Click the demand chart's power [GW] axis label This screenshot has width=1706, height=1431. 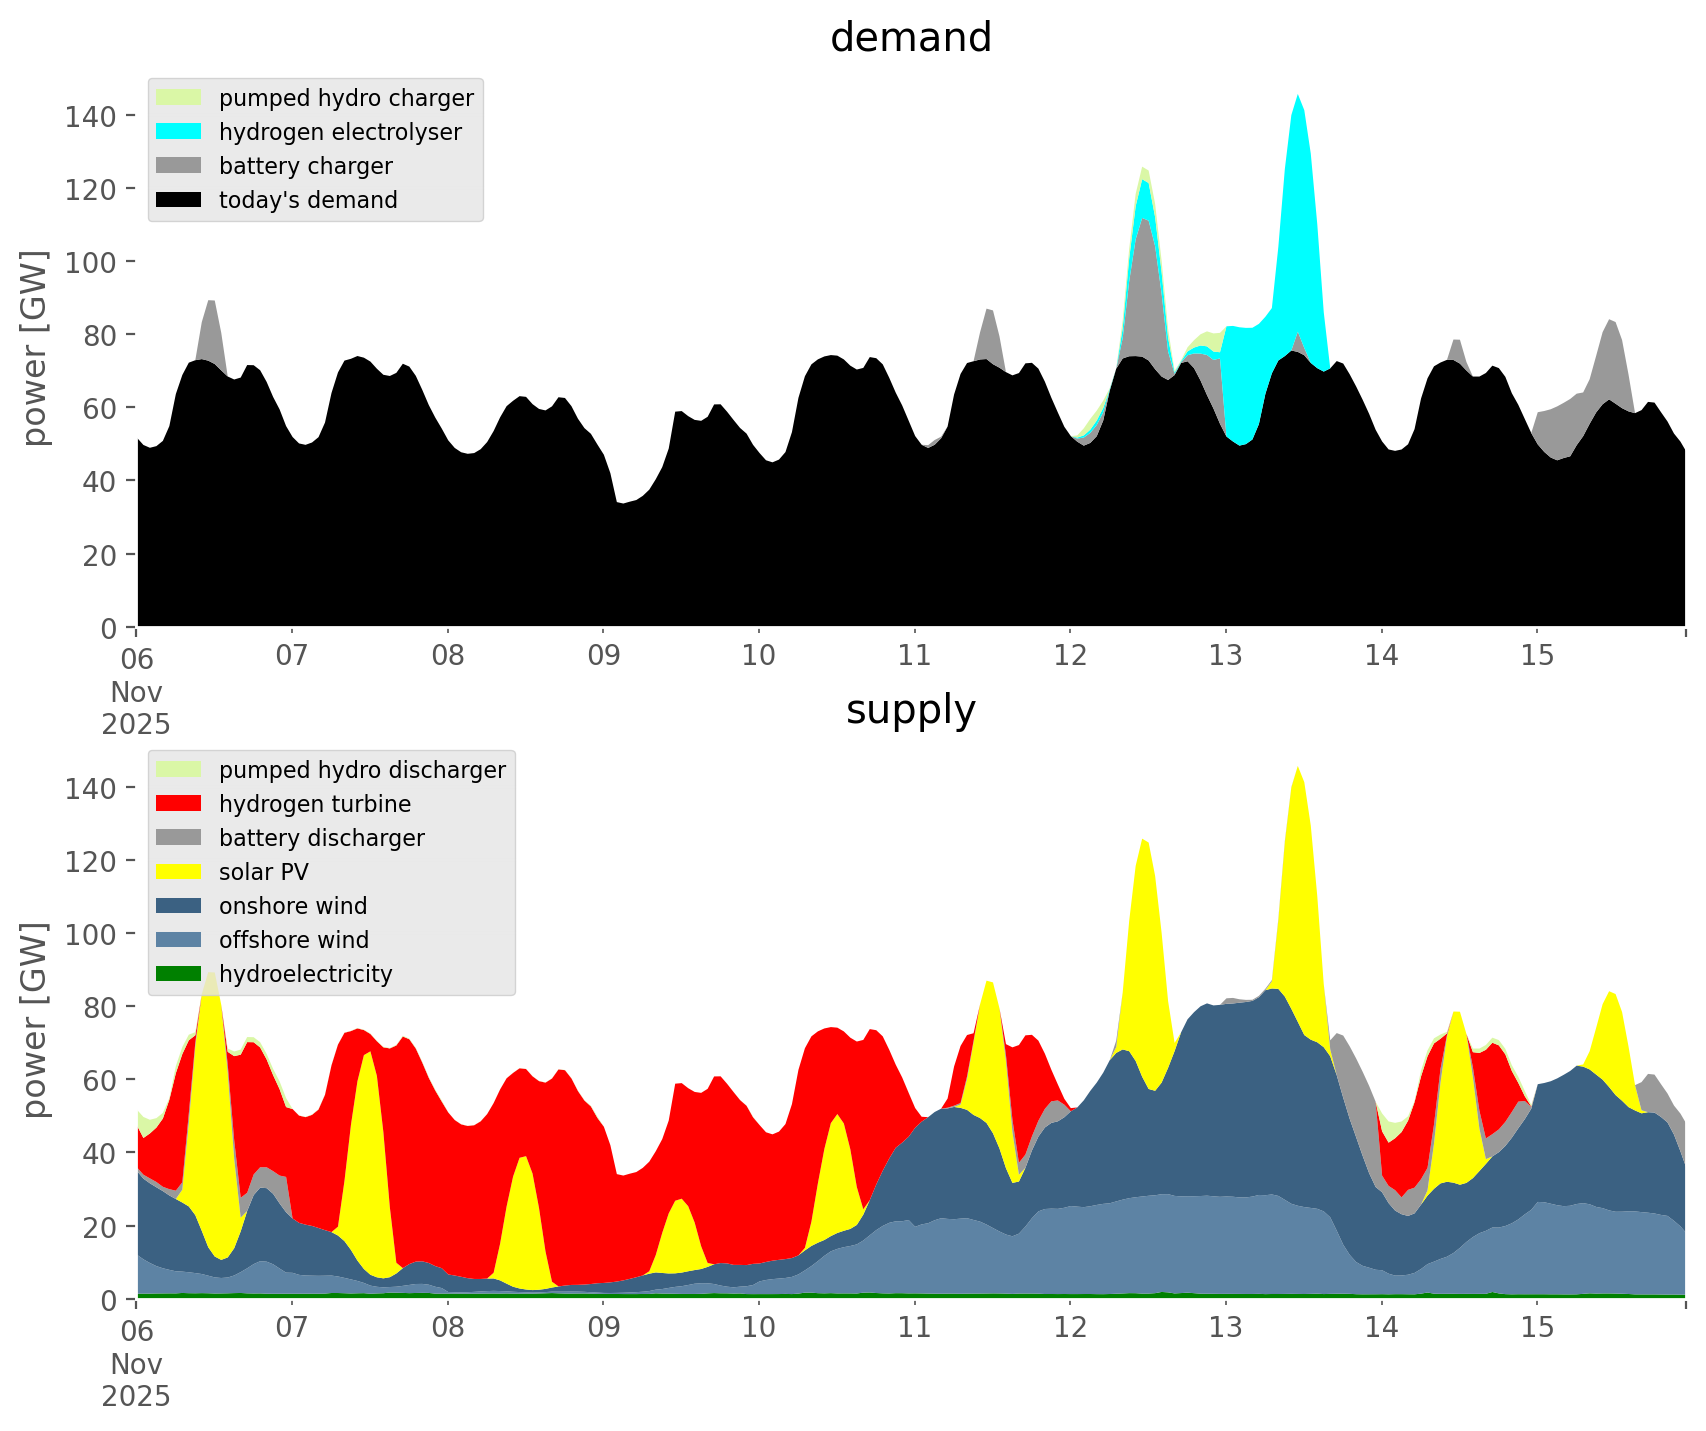click(35, 347)
